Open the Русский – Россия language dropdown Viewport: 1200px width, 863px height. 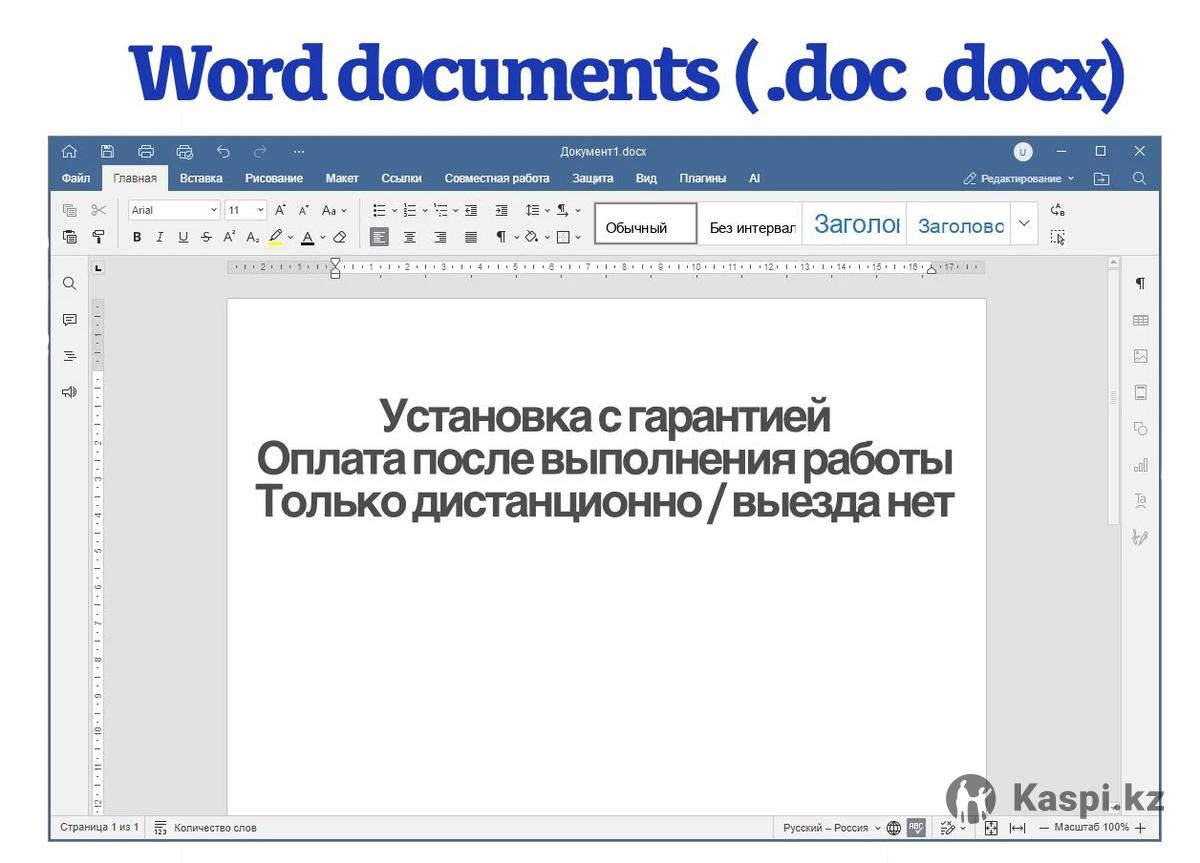pos(832,828)
